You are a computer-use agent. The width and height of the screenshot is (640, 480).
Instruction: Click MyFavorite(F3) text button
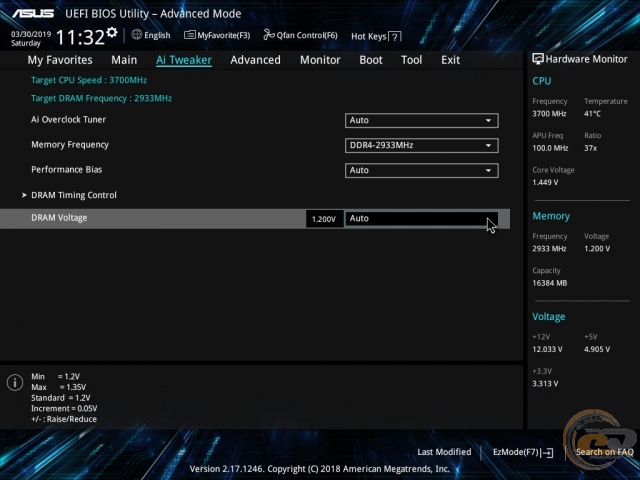tap(224, 36)
